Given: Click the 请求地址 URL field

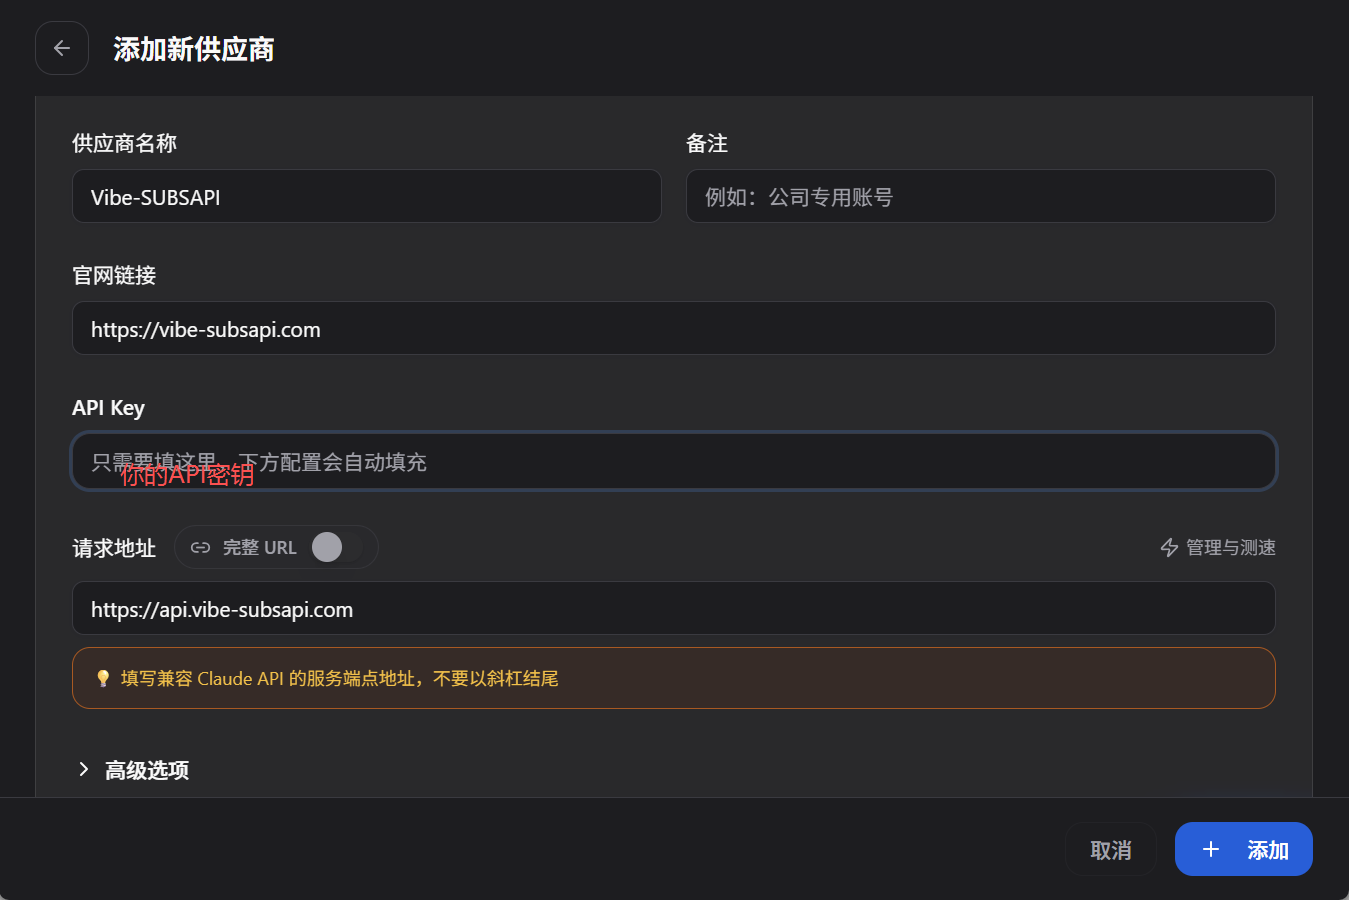Looking at the screenshot, I should pos(674,608).
